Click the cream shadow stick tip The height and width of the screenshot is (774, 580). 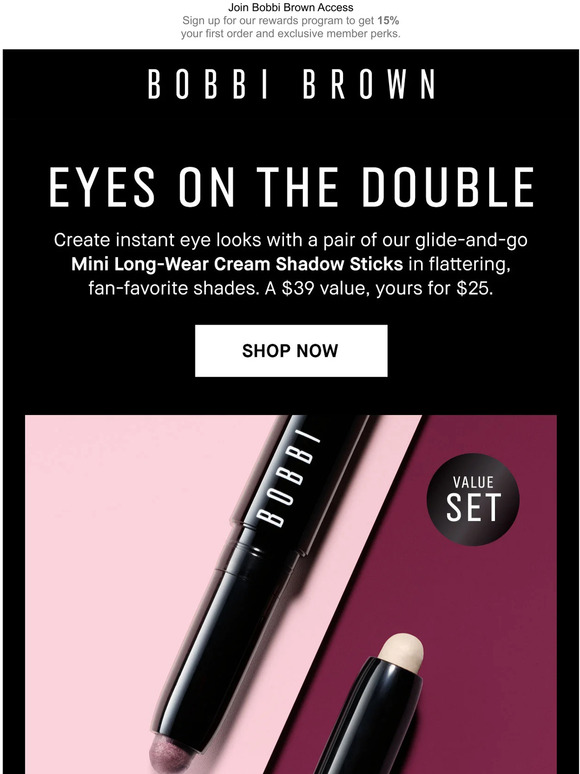[x=401, y=653]
